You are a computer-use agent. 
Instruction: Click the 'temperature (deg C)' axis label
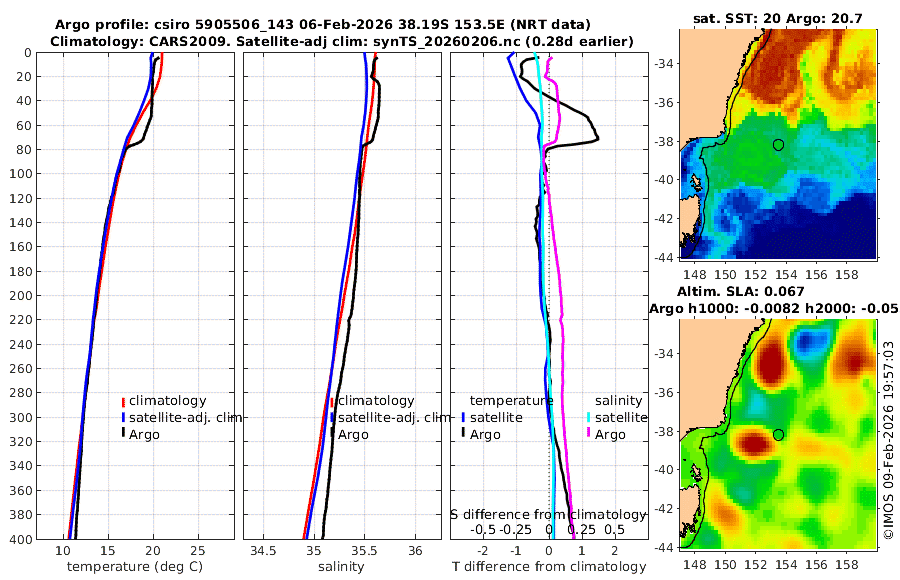135,567
